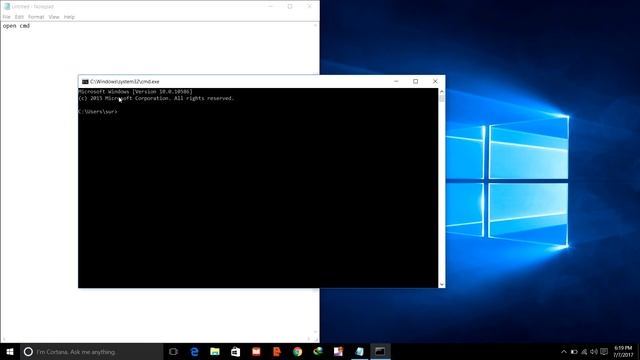Click the Command Prompt taskbar icon
The width and height of the screenshot is (640, 360).
[380, 351]
